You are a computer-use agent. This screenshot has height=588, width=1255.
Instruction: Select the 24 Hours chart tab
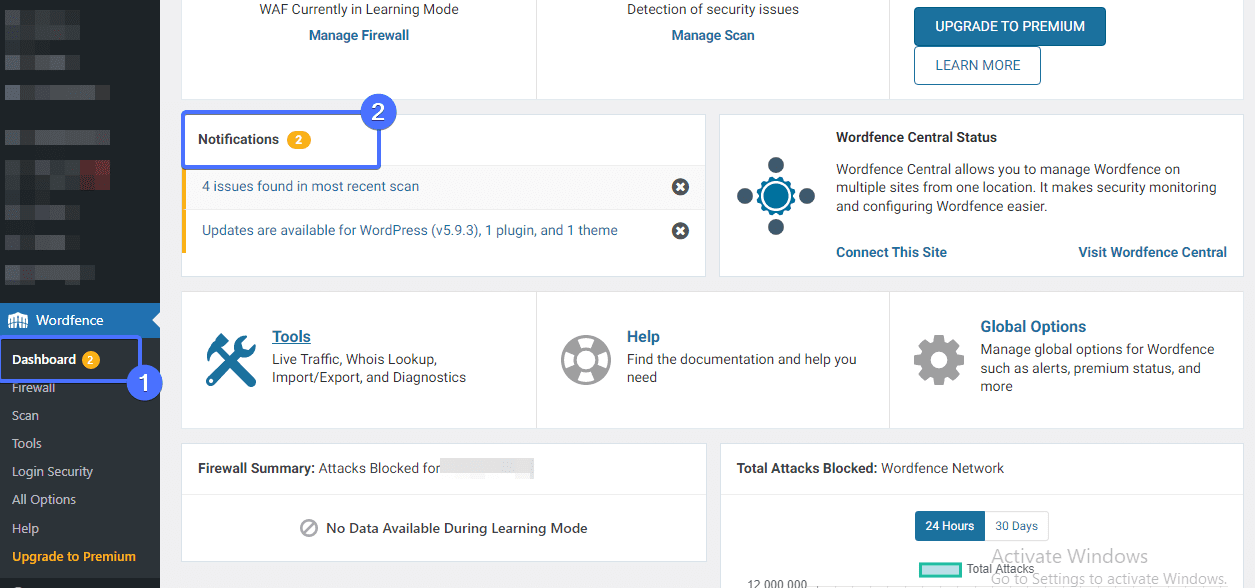949,526
